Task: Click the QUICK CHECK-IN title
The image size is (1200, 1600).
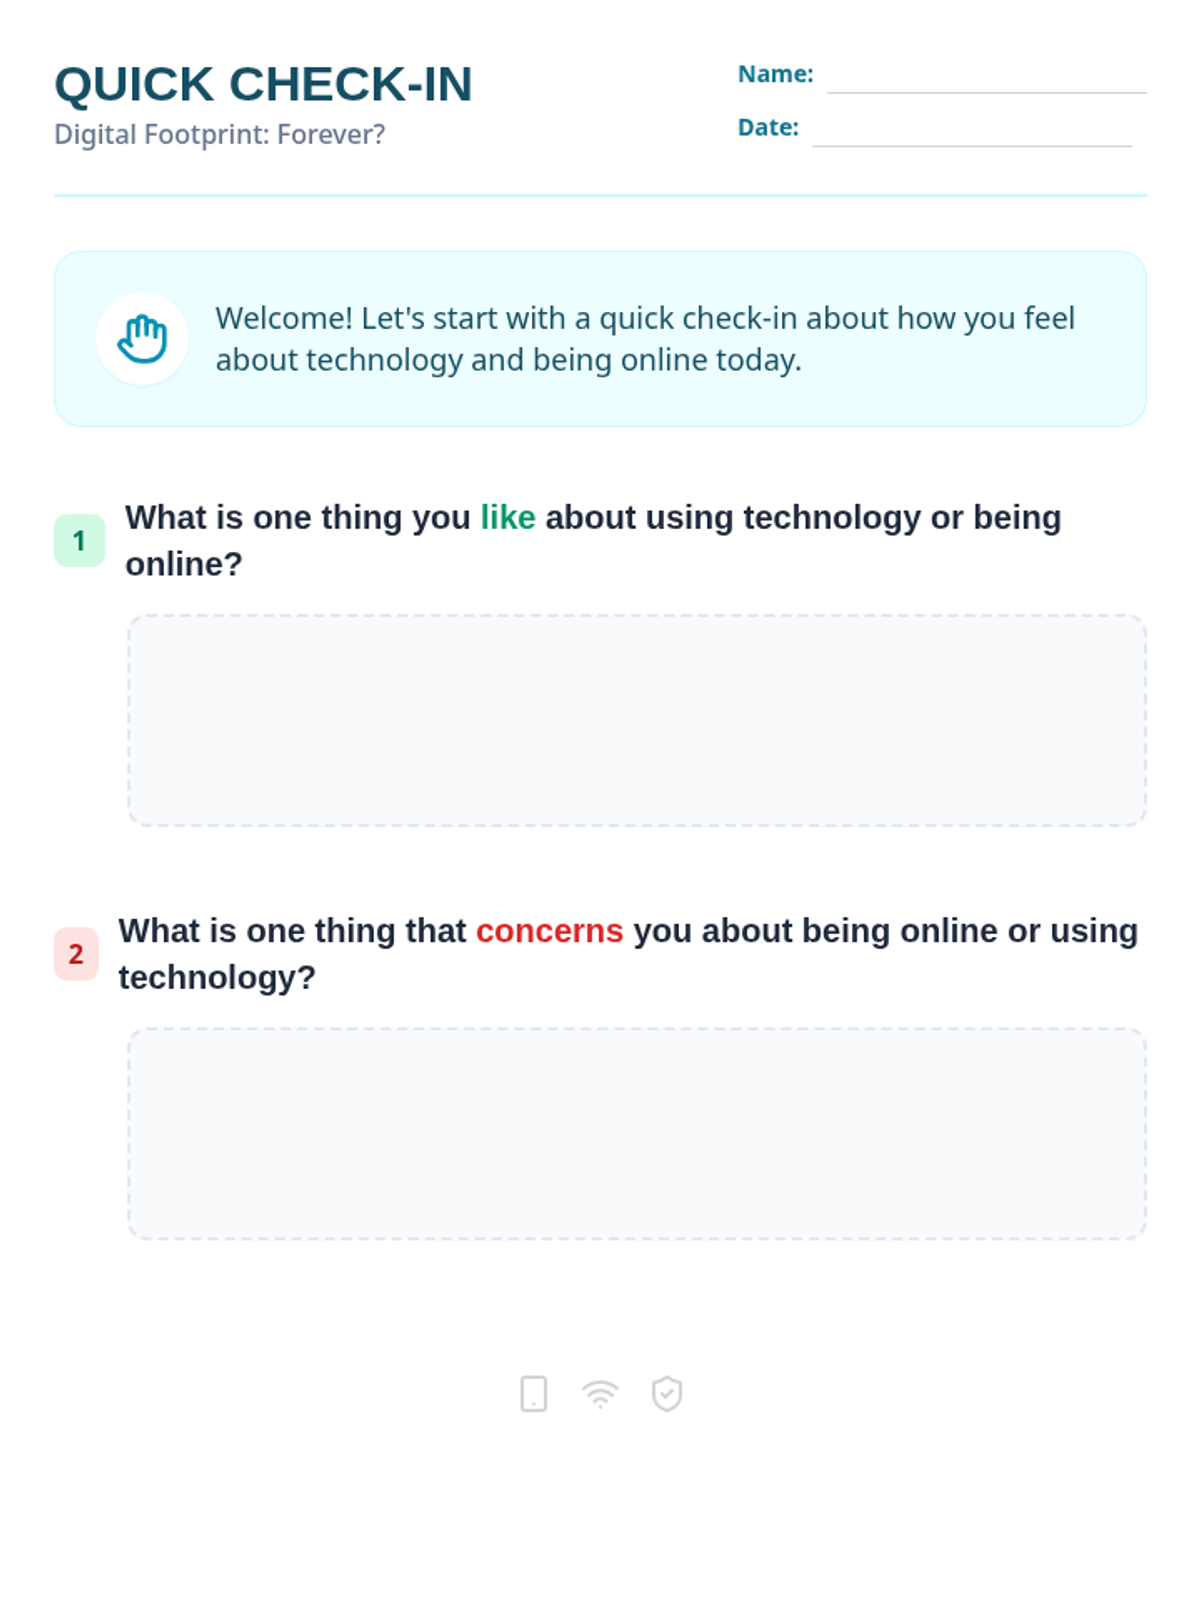Action: [263, 84]
